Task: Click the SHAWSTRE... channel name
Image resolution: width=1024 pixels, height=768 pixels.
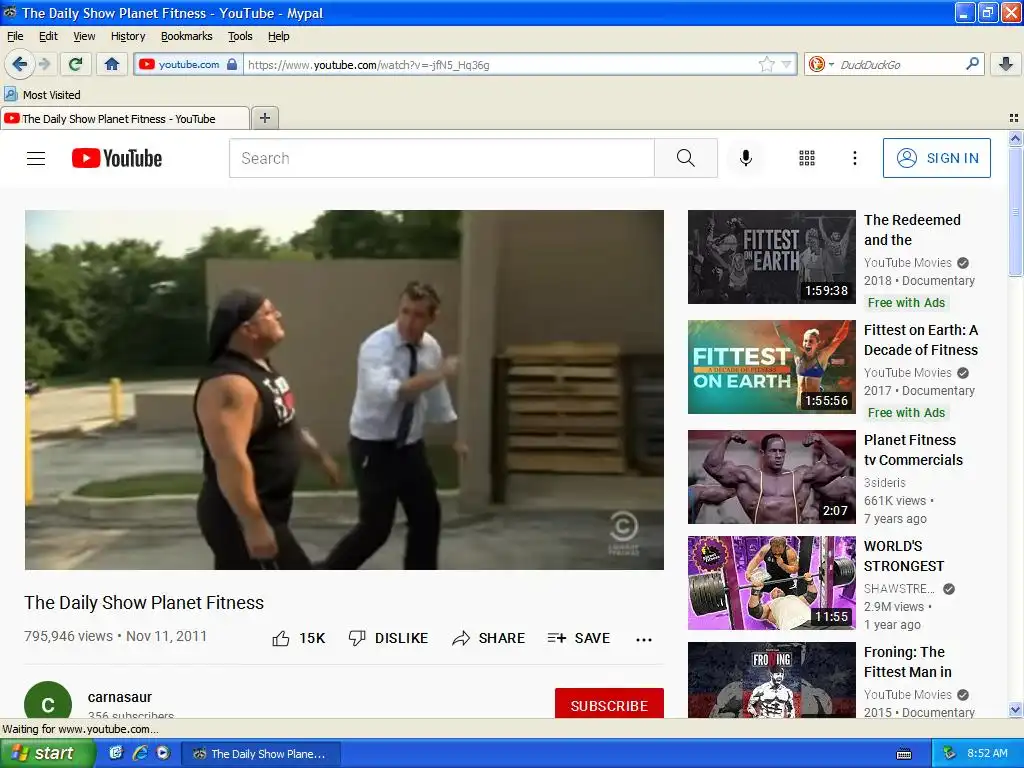Action: point(899,588)
